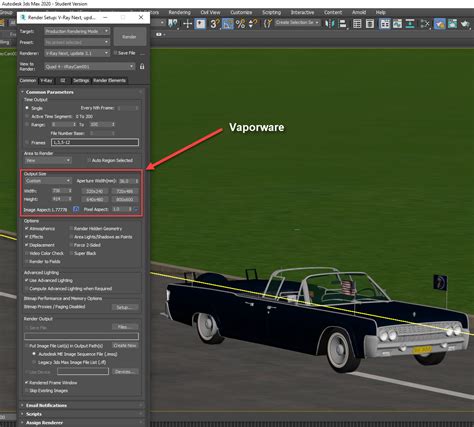Open the View to Render dropdown

coord(89,67)
